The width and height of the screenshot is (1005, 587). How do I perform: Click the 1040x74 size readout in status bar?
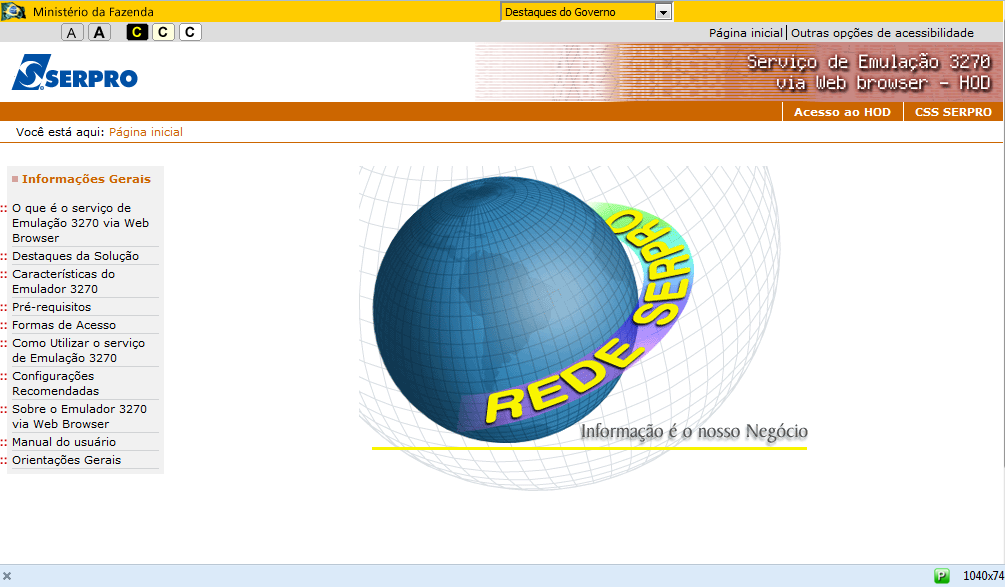tap(983, 576)
